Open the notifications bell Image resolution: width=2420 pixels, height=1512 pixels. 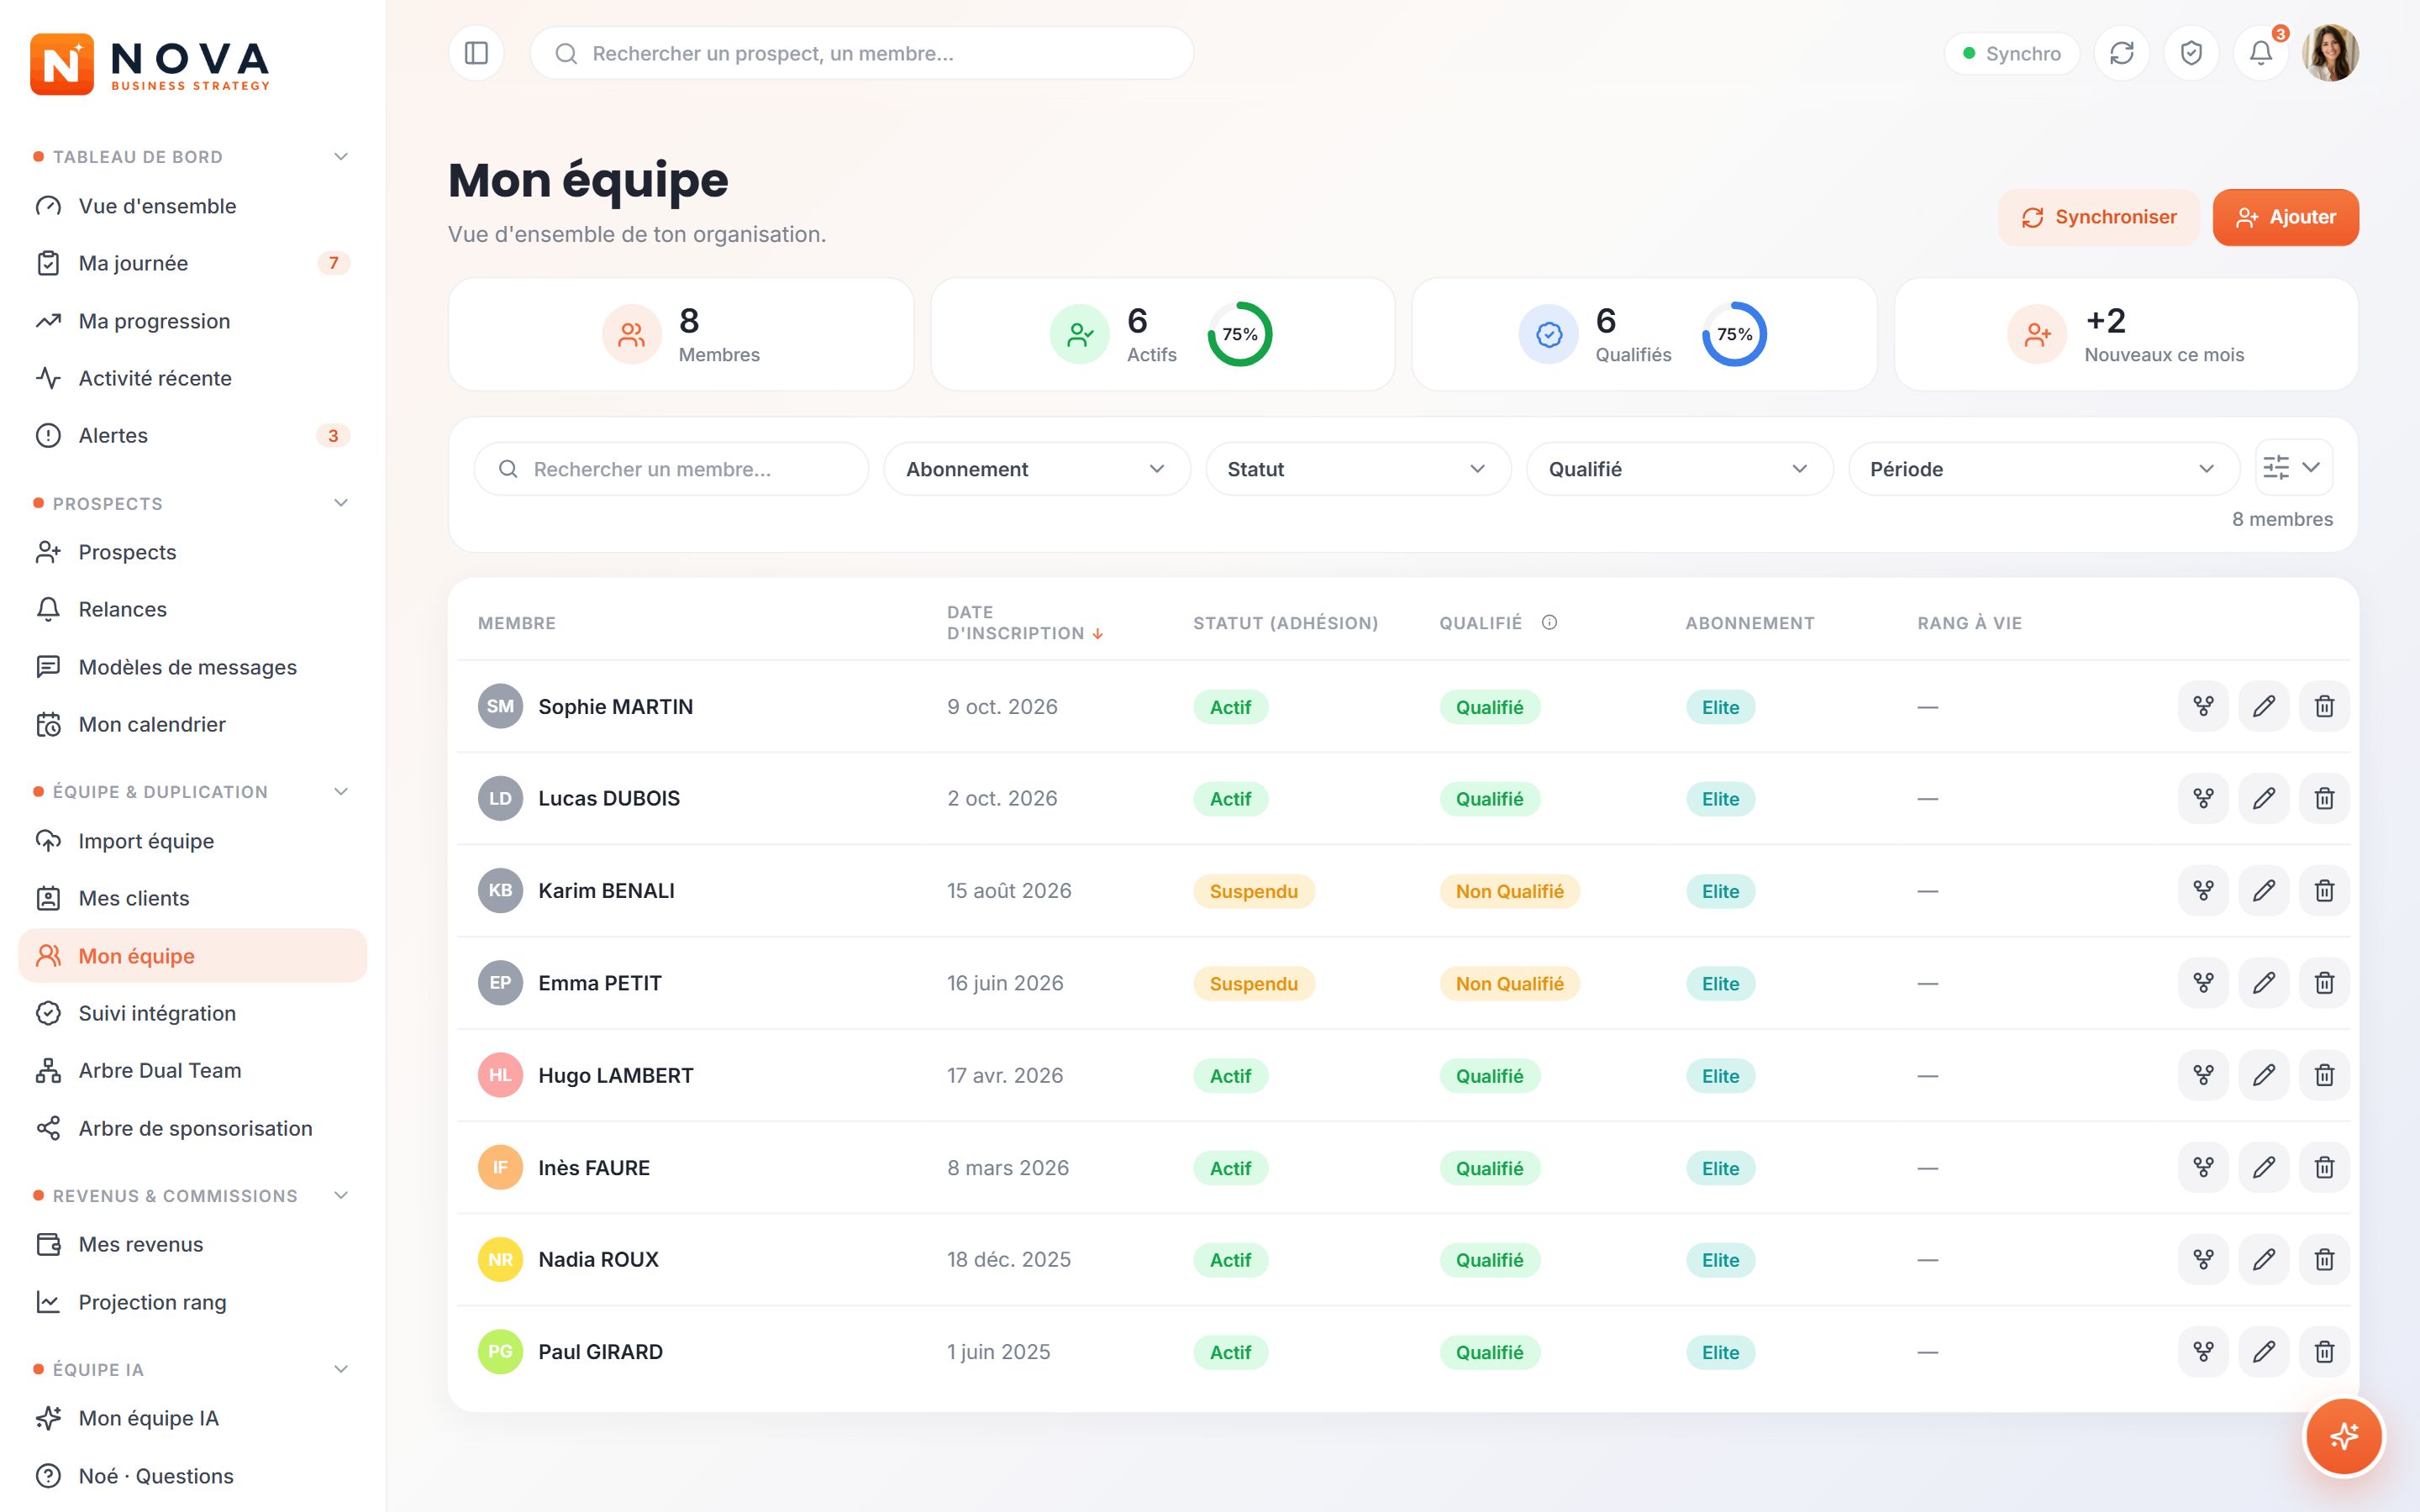coord(2261,53)
